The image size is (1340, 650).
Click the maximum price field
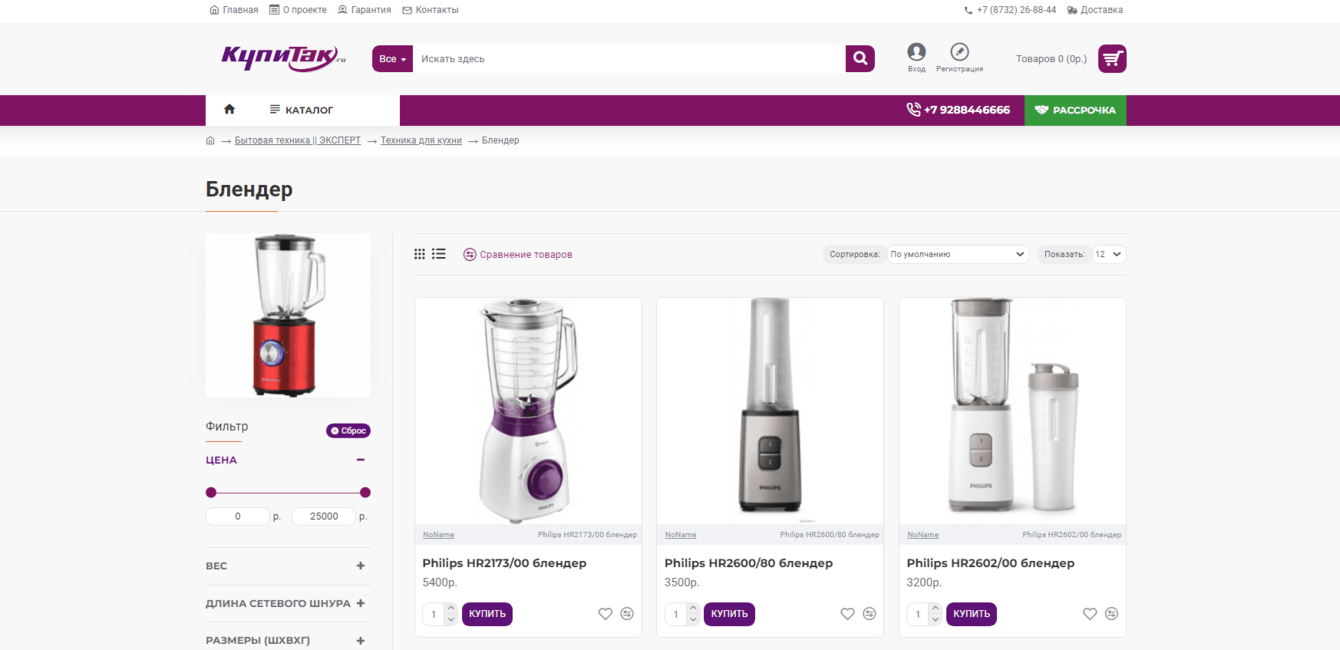[323, 517]
